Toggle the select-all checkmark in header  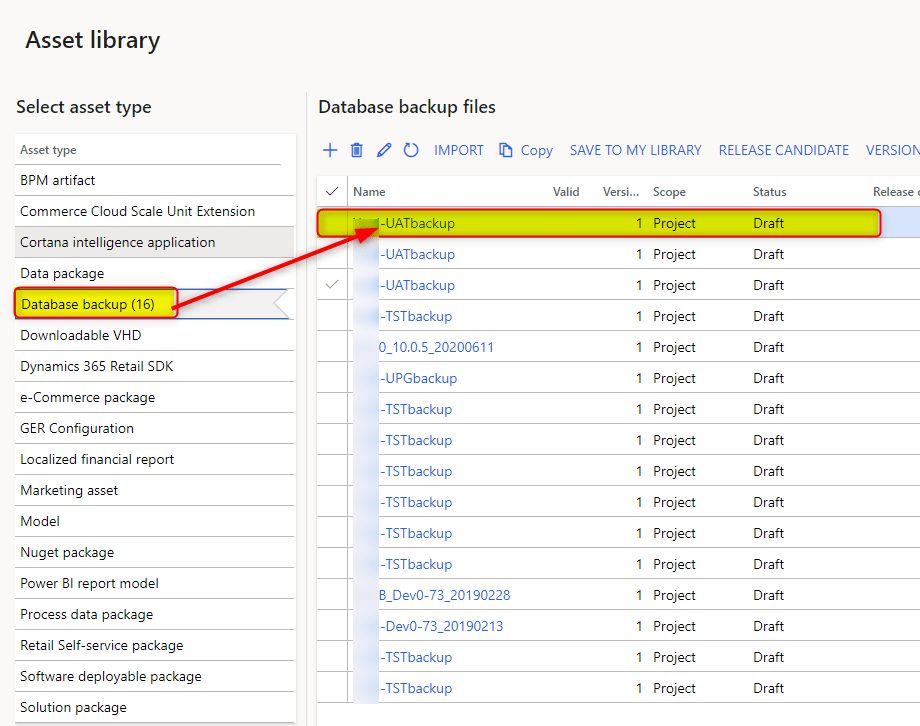pyautogui.click(x=332, y=191)
